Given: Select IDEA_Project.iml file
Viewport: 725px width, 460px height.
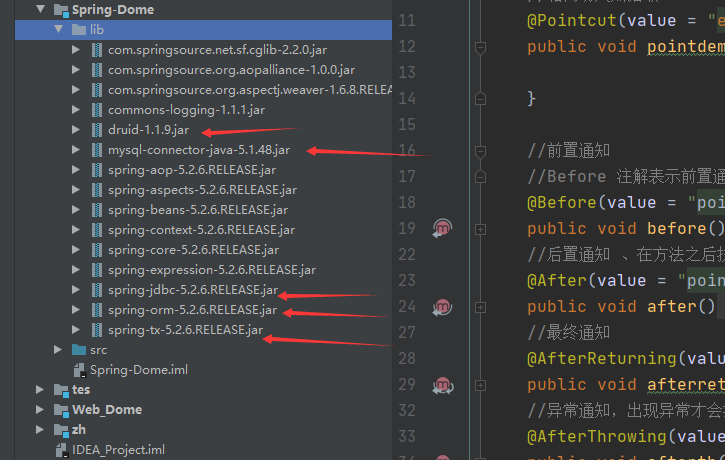Looking at the screenshot, I should [118, 450].
